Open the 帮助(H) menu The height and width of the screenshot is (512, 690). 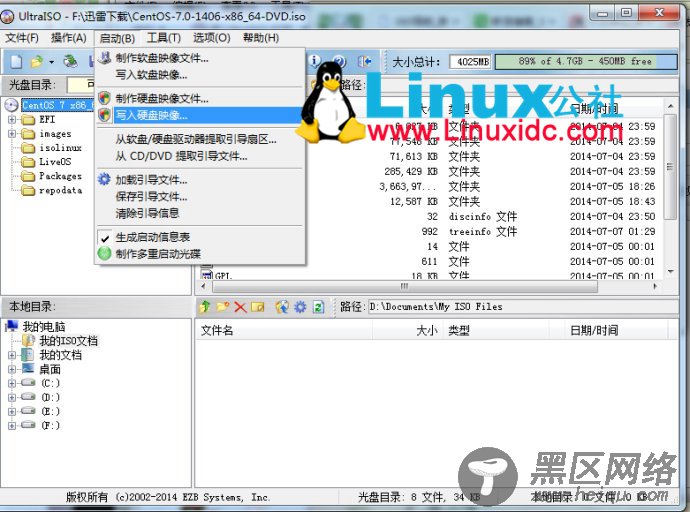coord(261,38)
